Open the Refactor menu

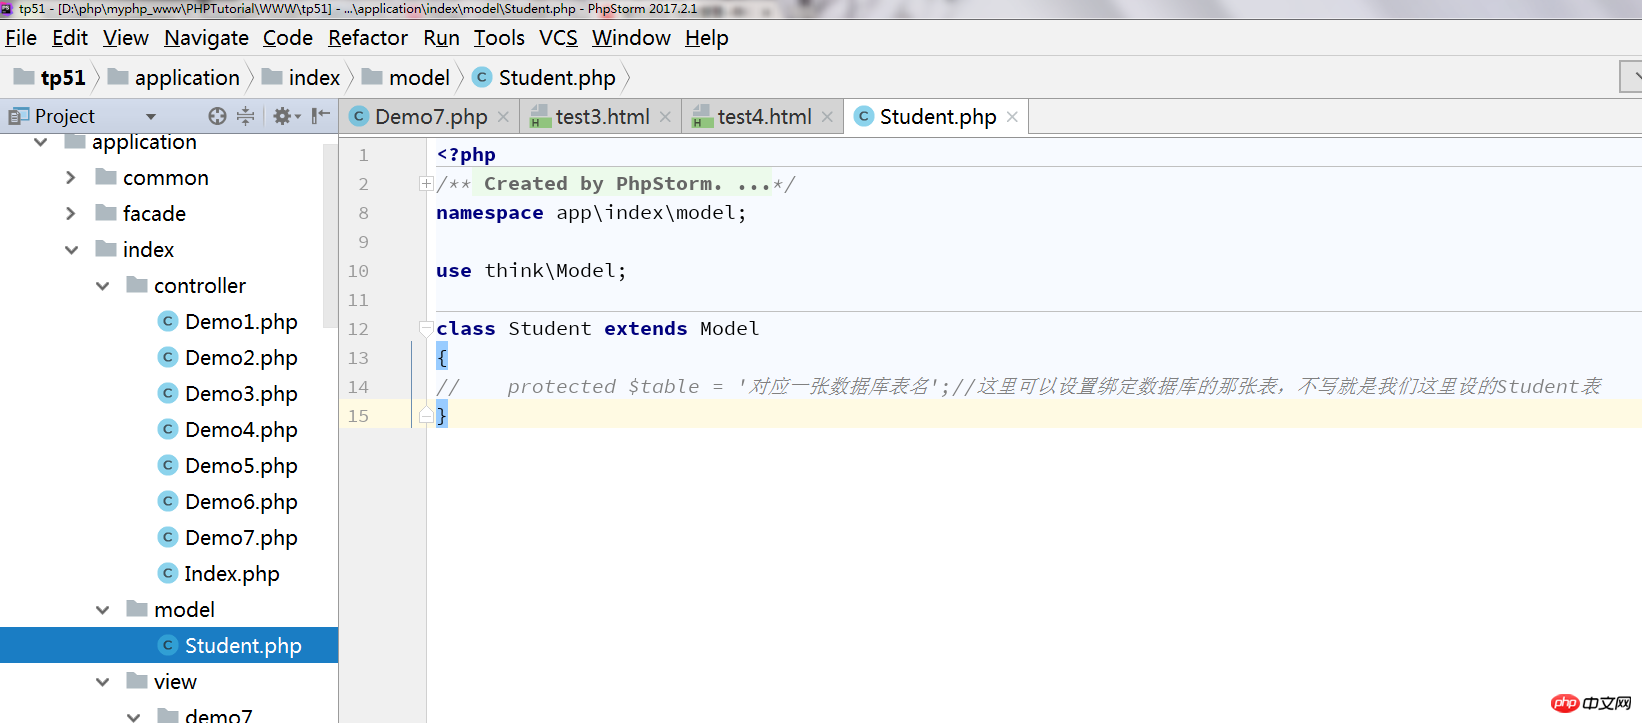pyautogui.click(x=368, y=38)
